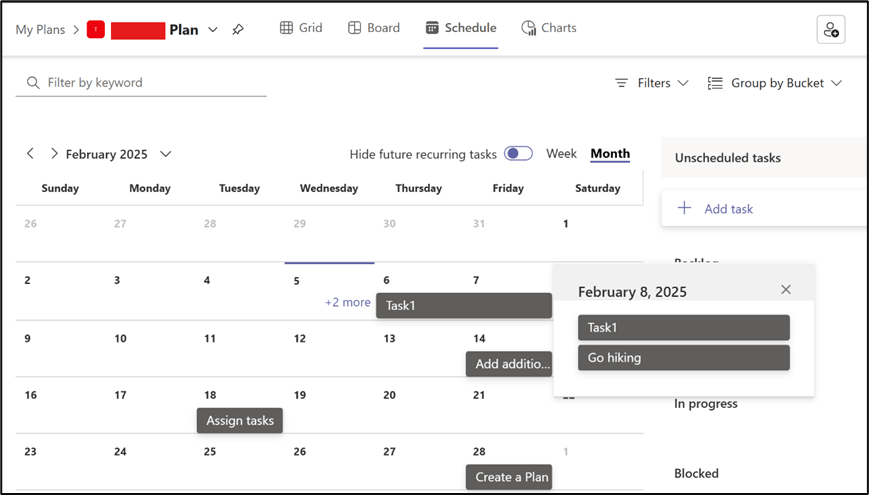Open the Filters dropdown
869x495 pixels.
652,83
